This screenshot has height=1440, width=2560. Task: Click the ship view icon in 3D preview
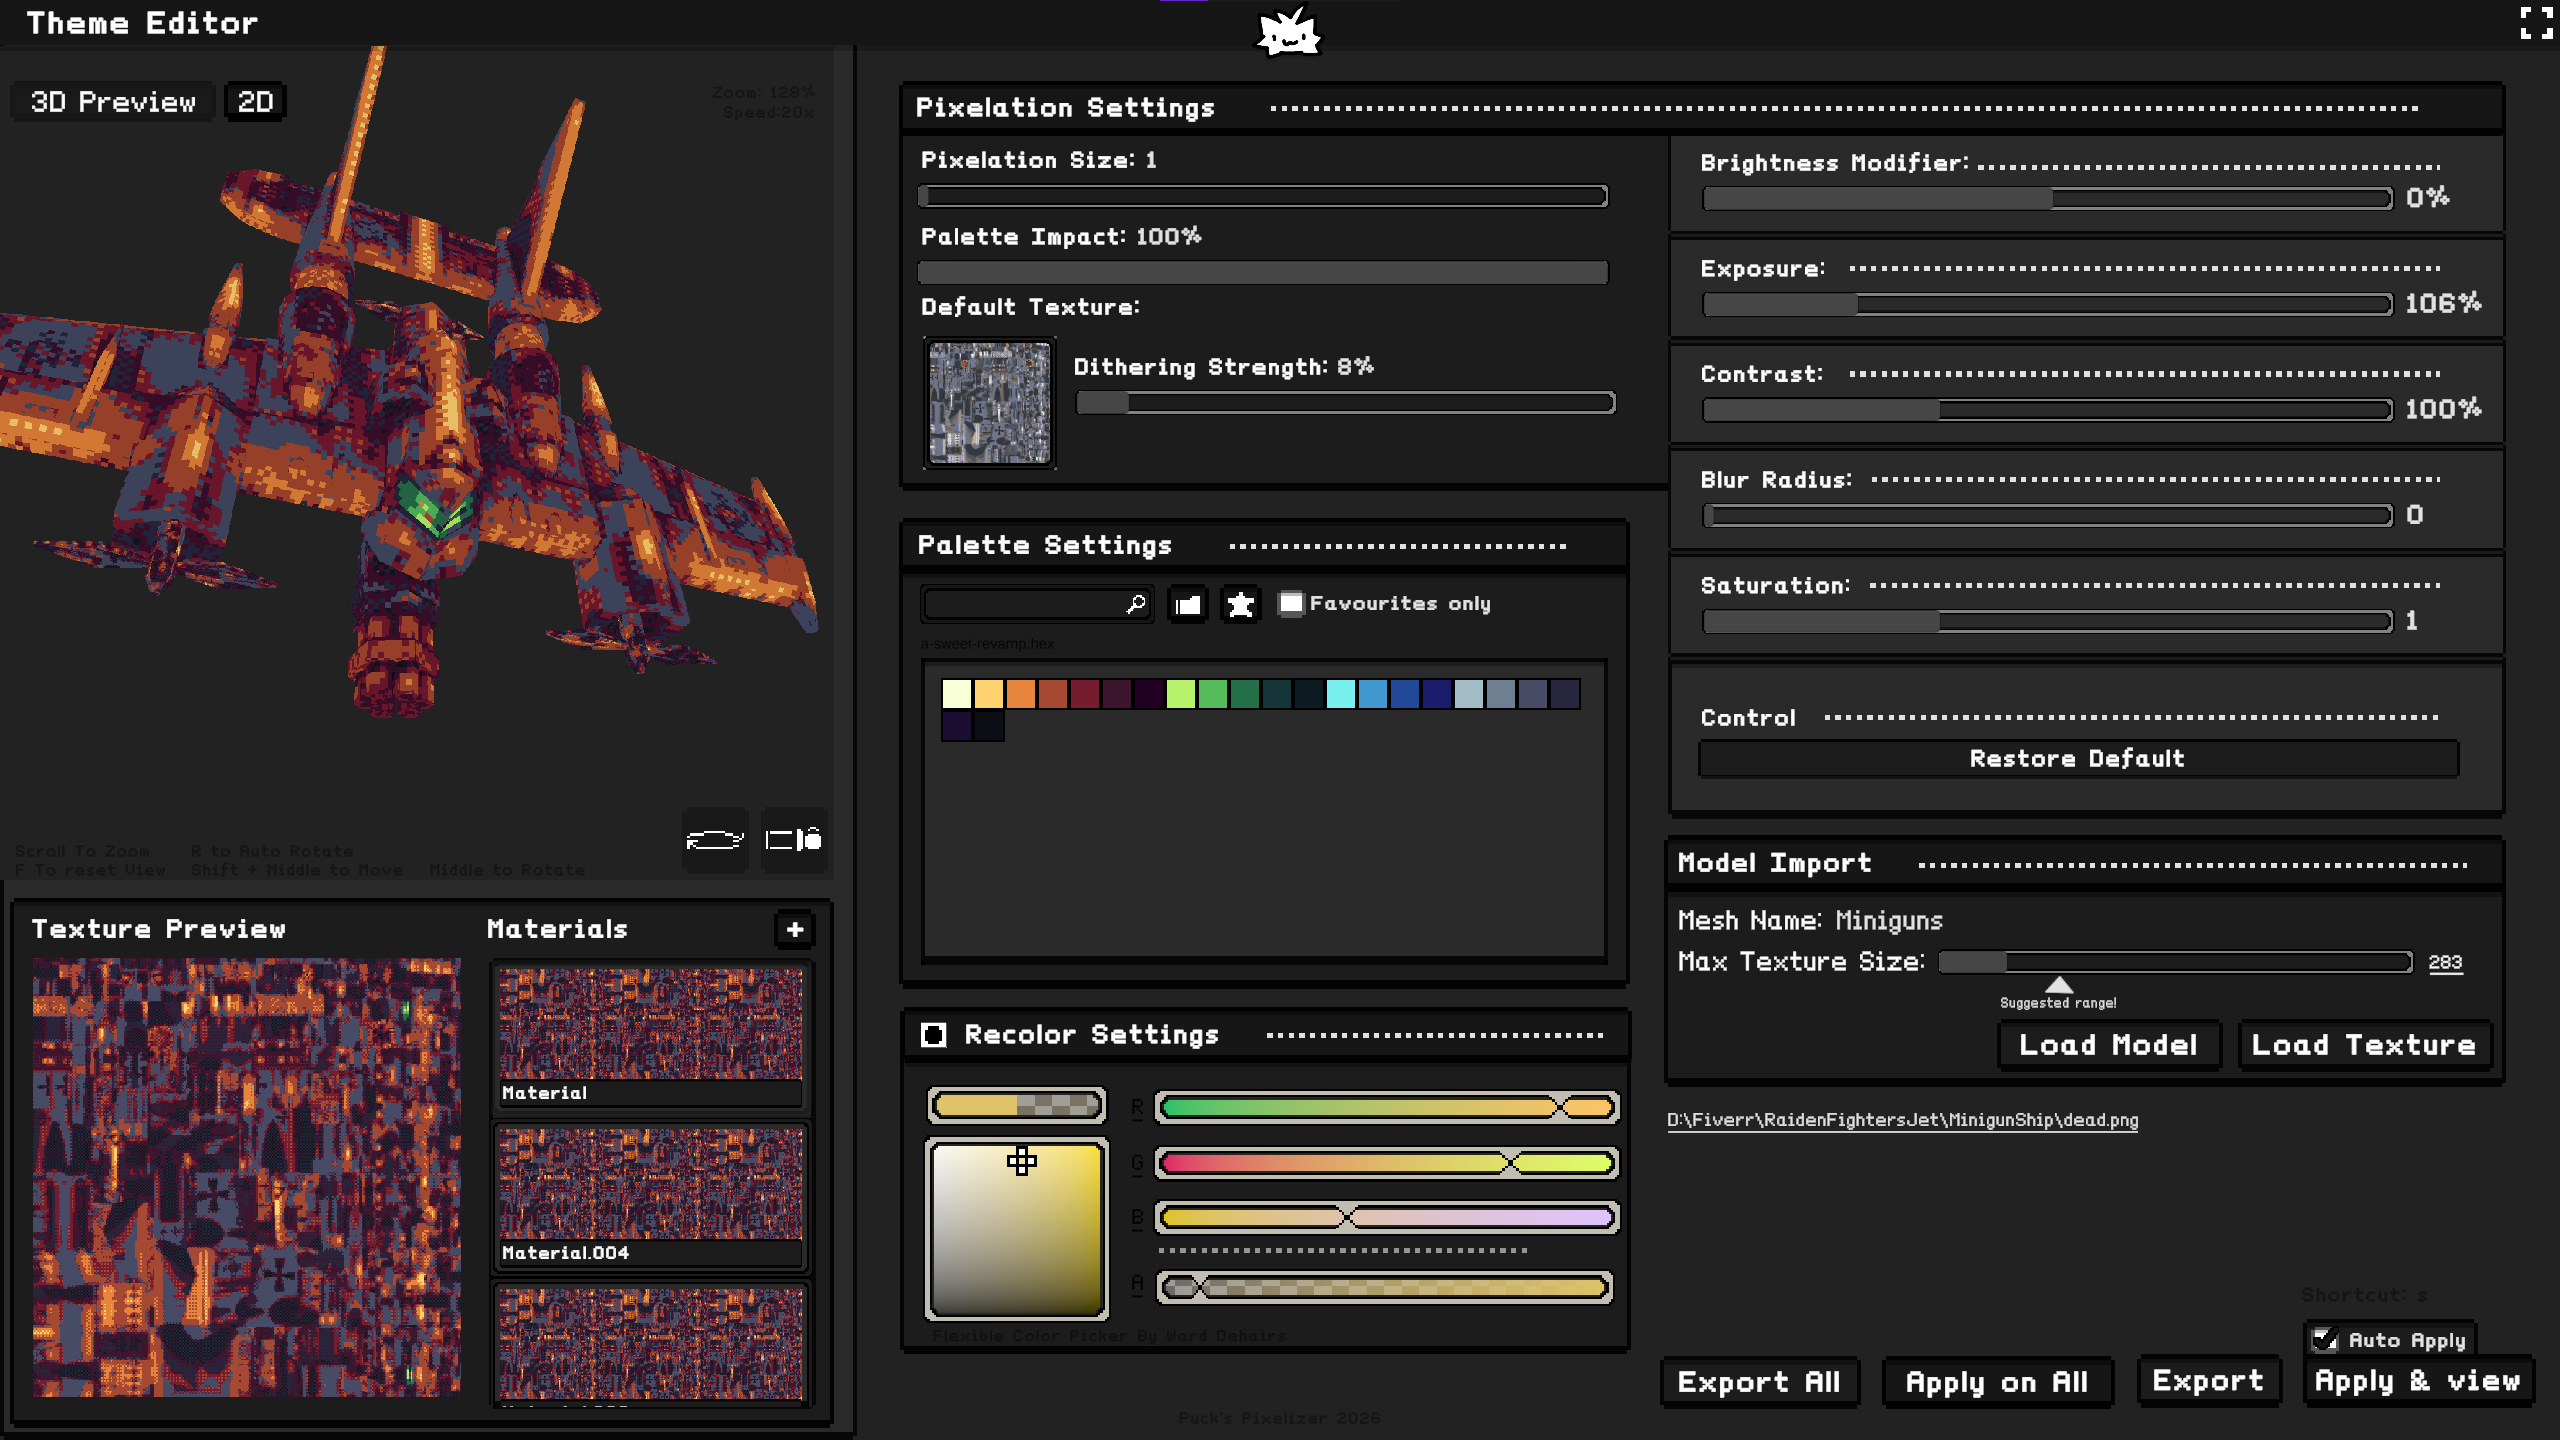(x=714, y=840)
